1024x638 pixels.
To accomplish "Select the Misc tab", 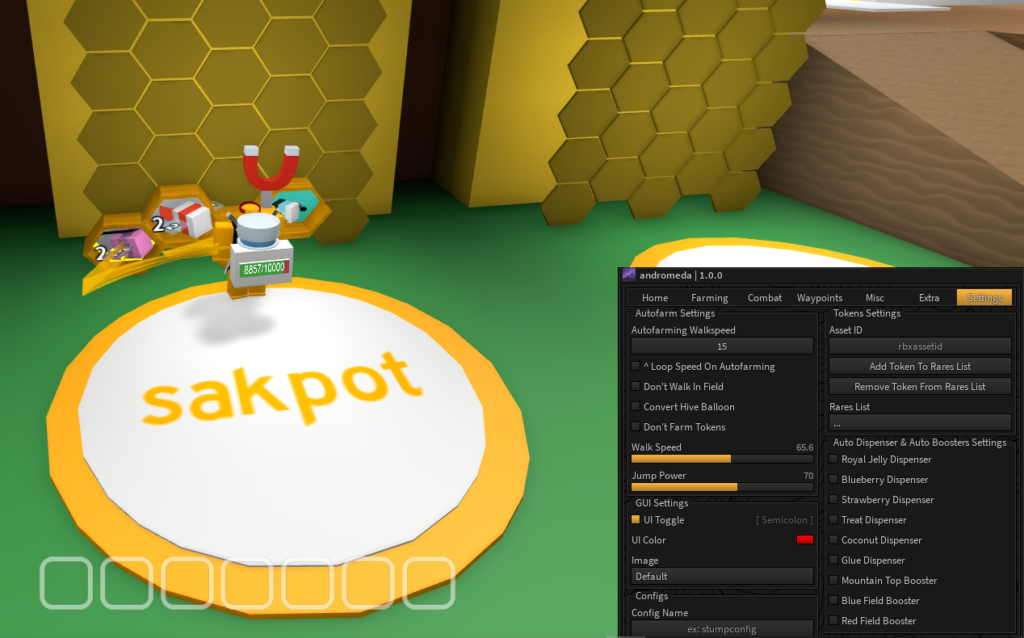I will [874, 298].
